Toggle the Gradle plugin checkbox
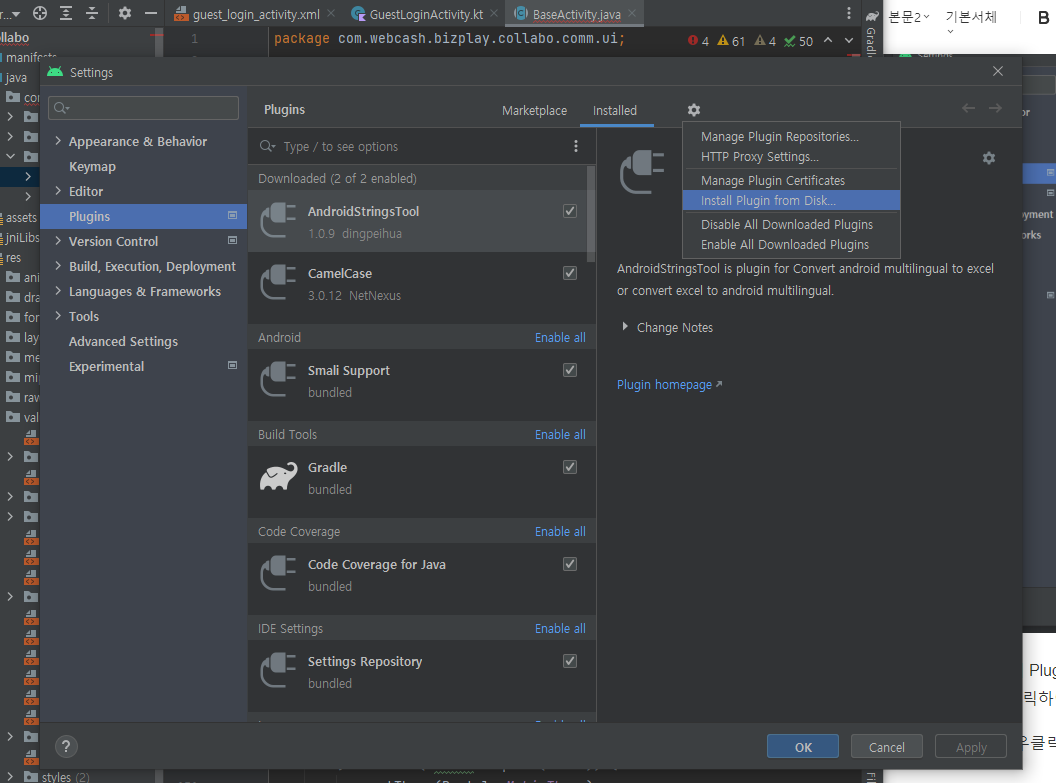Viewport: 1056px width, 783px height. pyautogui.click(x=570, y=467)
